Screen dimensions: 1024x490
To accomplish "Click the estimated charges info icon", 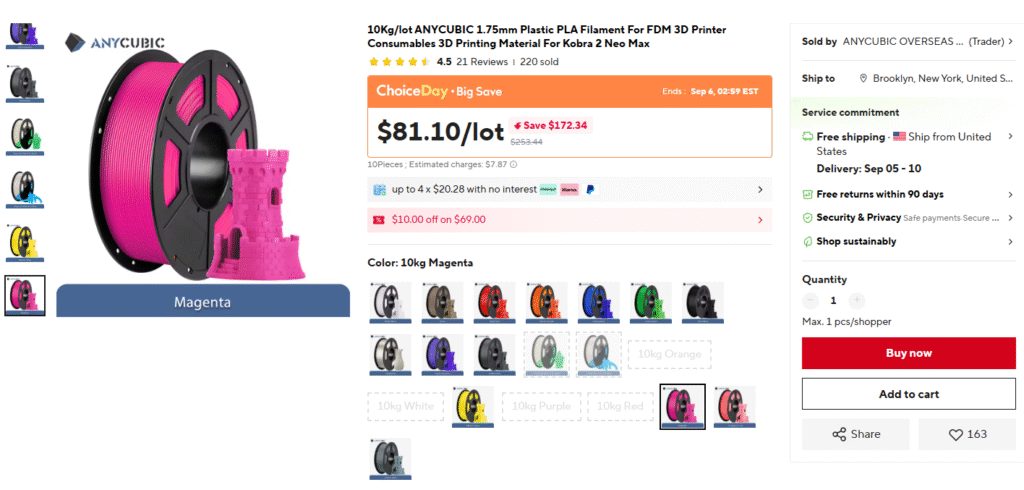I will click(x=513, y=165).
